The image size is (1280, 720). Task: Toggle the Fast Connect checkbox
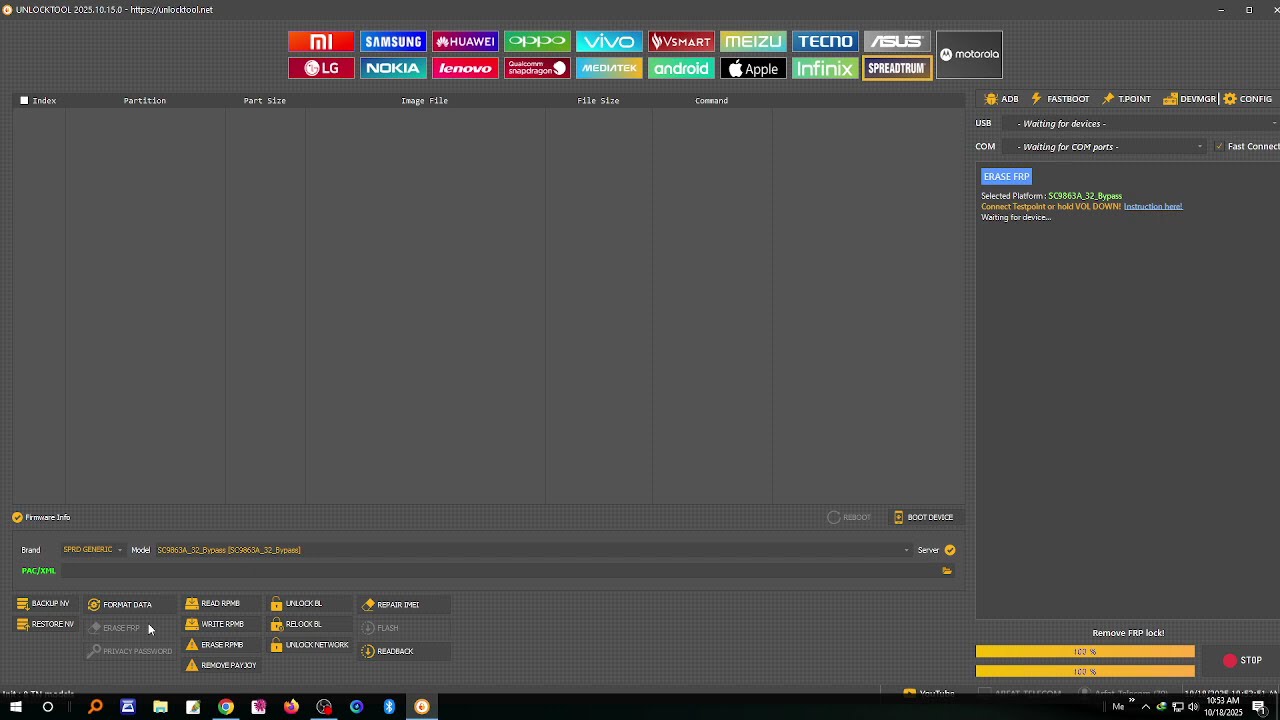1219,146
